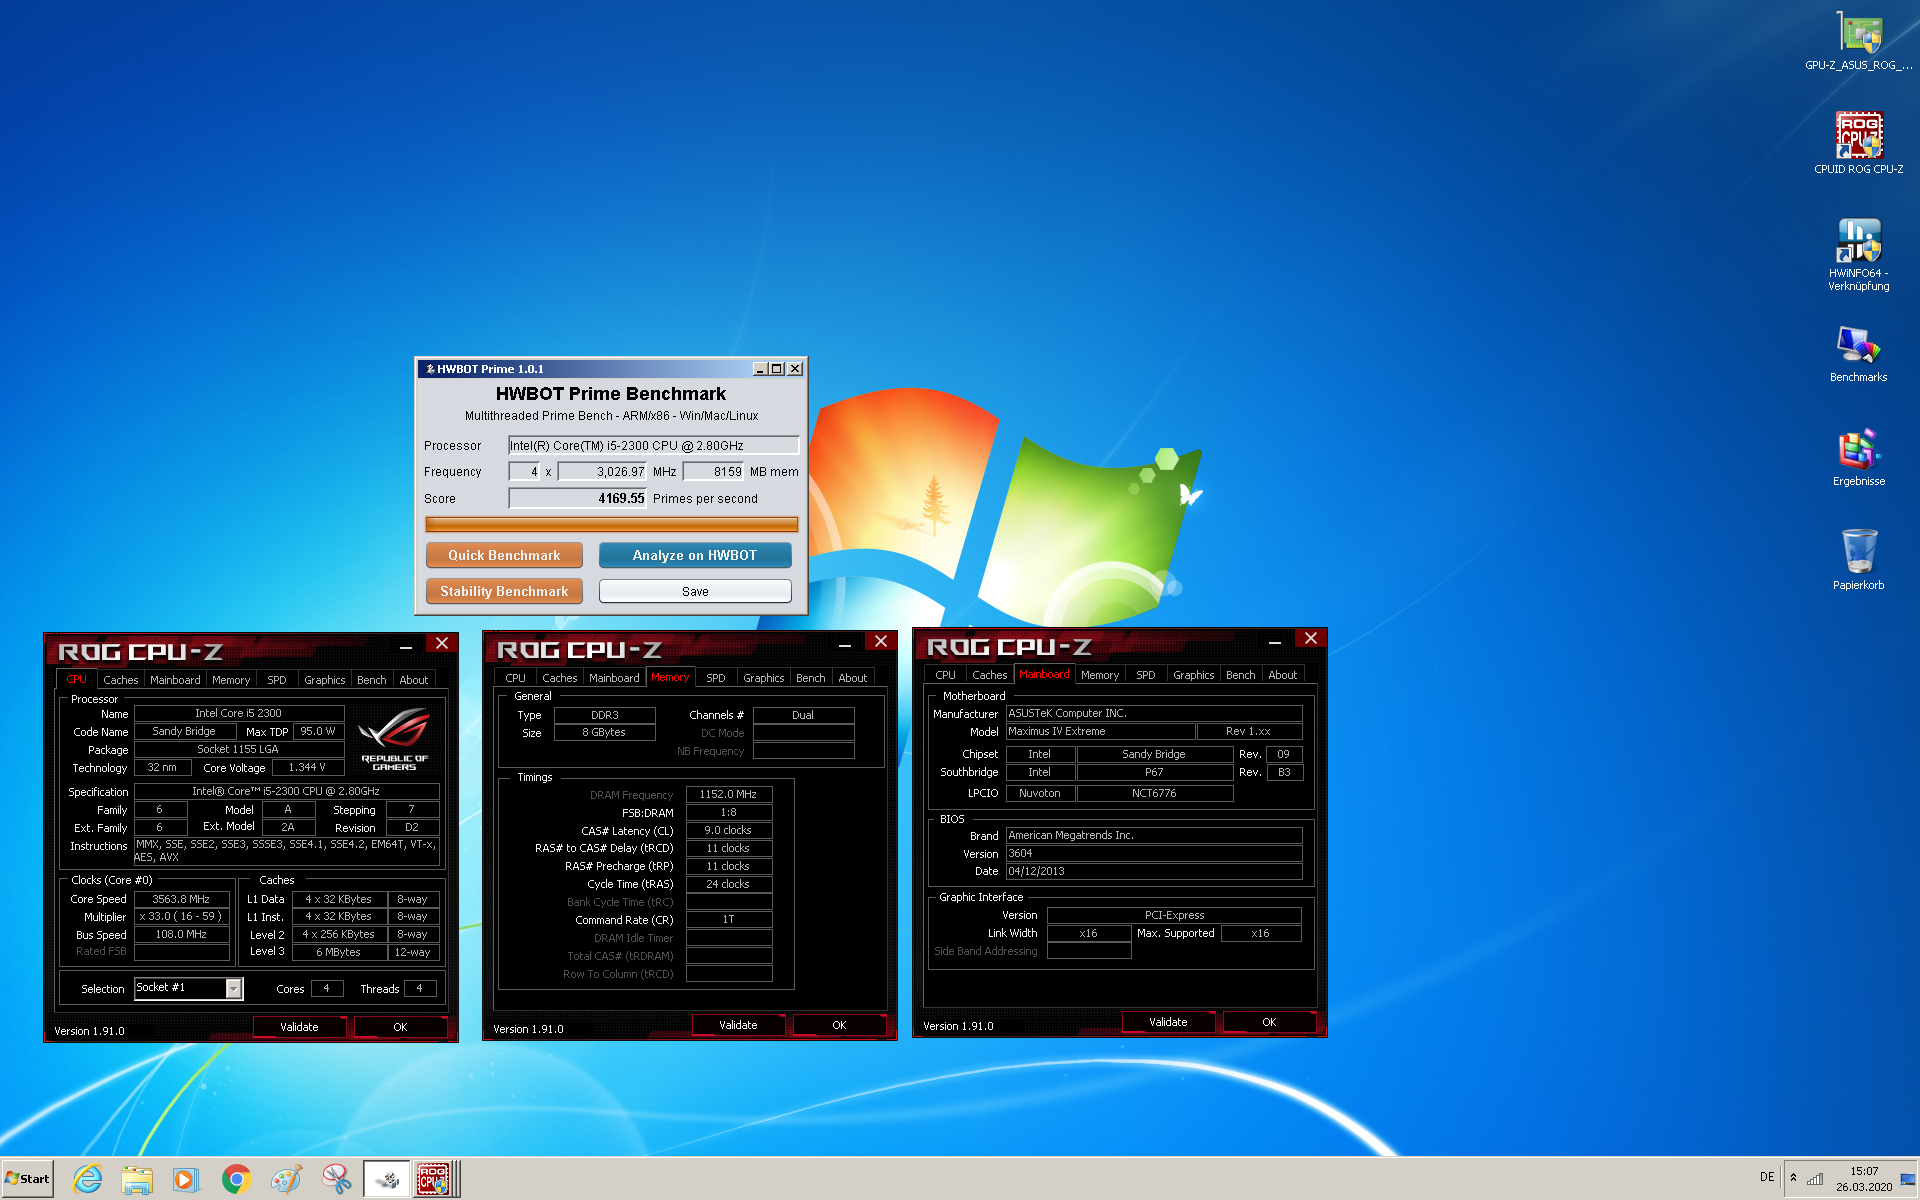This screenshot has width=1920, height=1200.
Task: Click Republic of Gamers logo in CPU-Z
Action: coord(395,738)
